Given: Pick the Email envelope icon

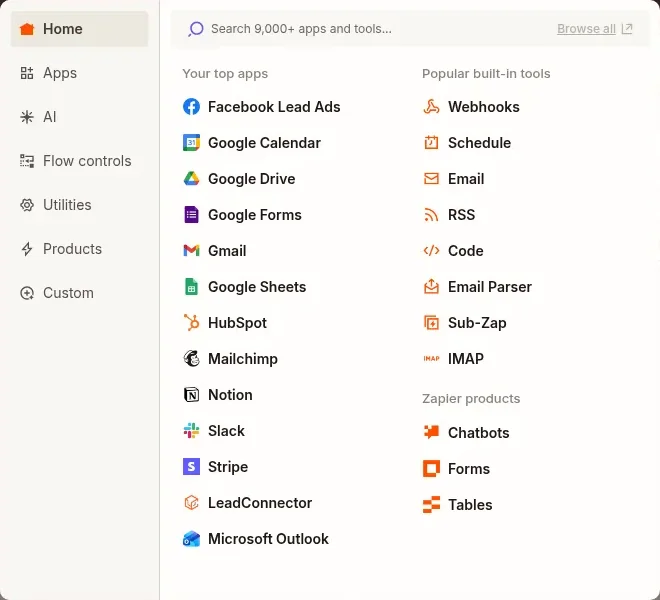Looking at the screenshot, I should [x=431, y=179].
